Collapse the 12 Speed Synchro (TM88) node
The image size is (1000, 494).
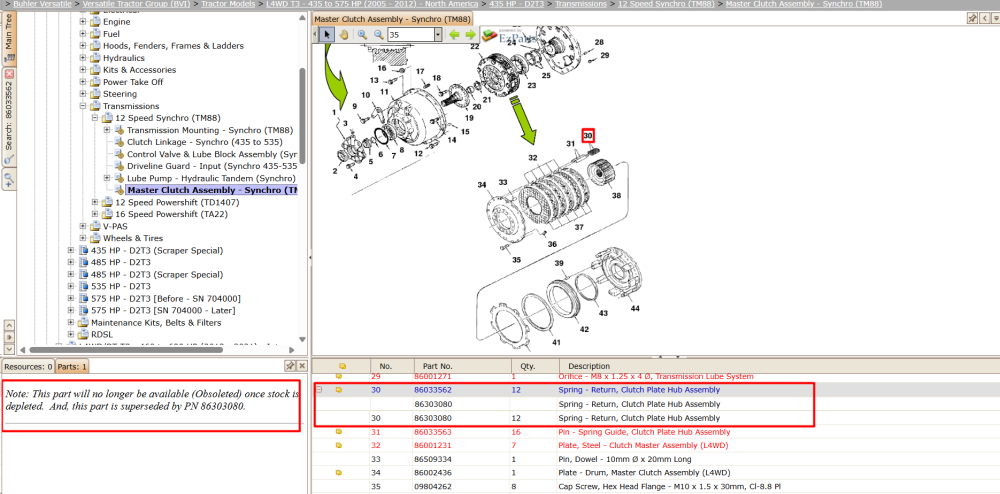coord(95,118)
